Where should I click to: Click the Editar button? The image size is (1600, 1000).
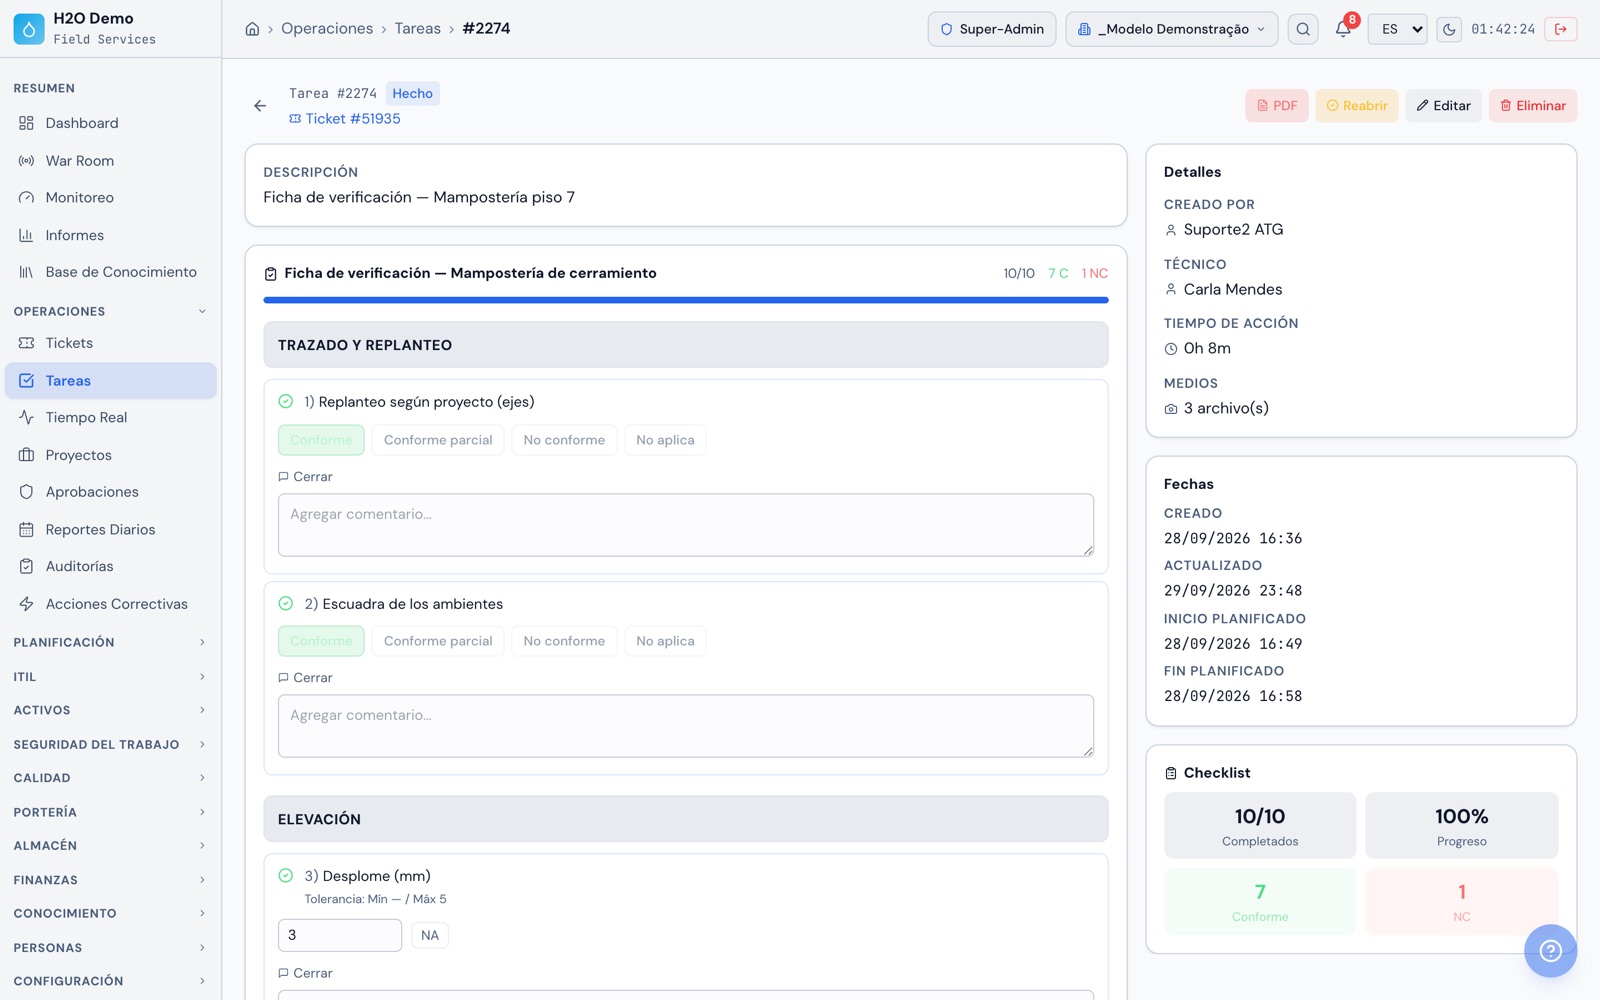click(1444, 106)
